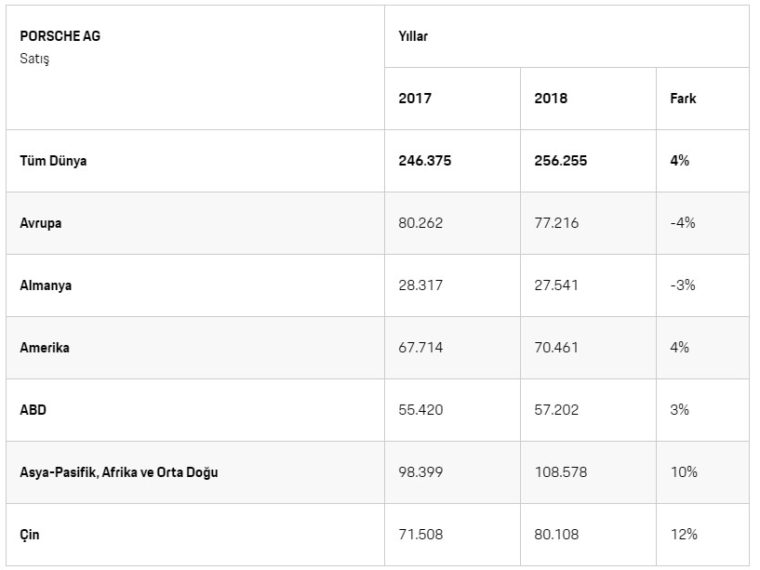Click the Almanya row label
The width and height of the screenshot is (760, 570).
(46, 285)
